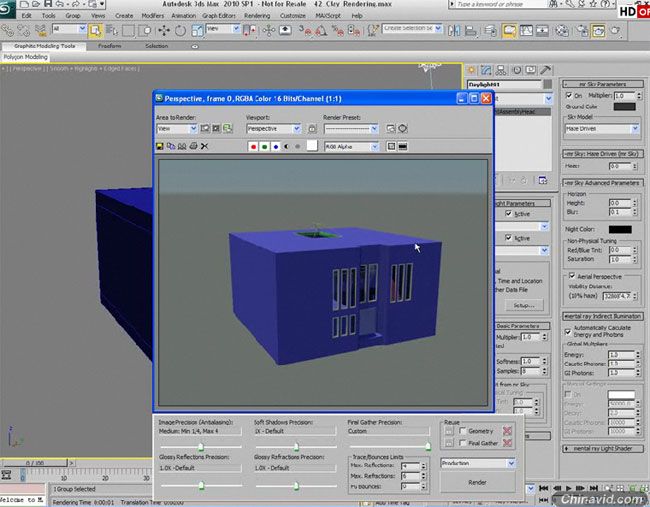
Task: Click the lock viewport icon in render window
Action: pos(312,129)
